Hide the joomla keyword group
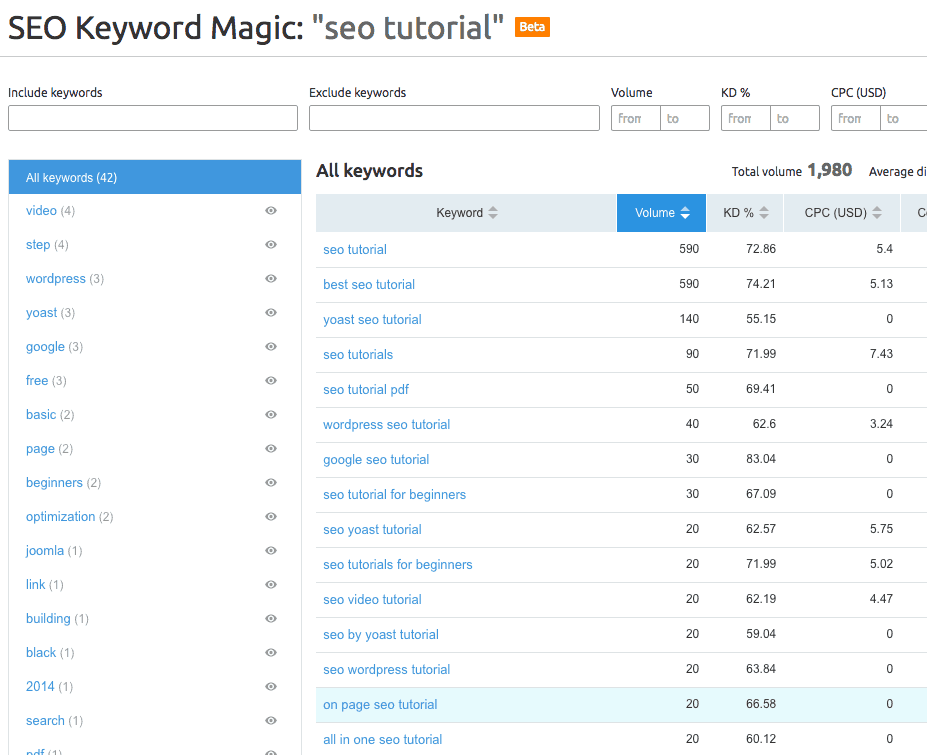The width and height of the screenshot is (927, 755). [270, 551]
